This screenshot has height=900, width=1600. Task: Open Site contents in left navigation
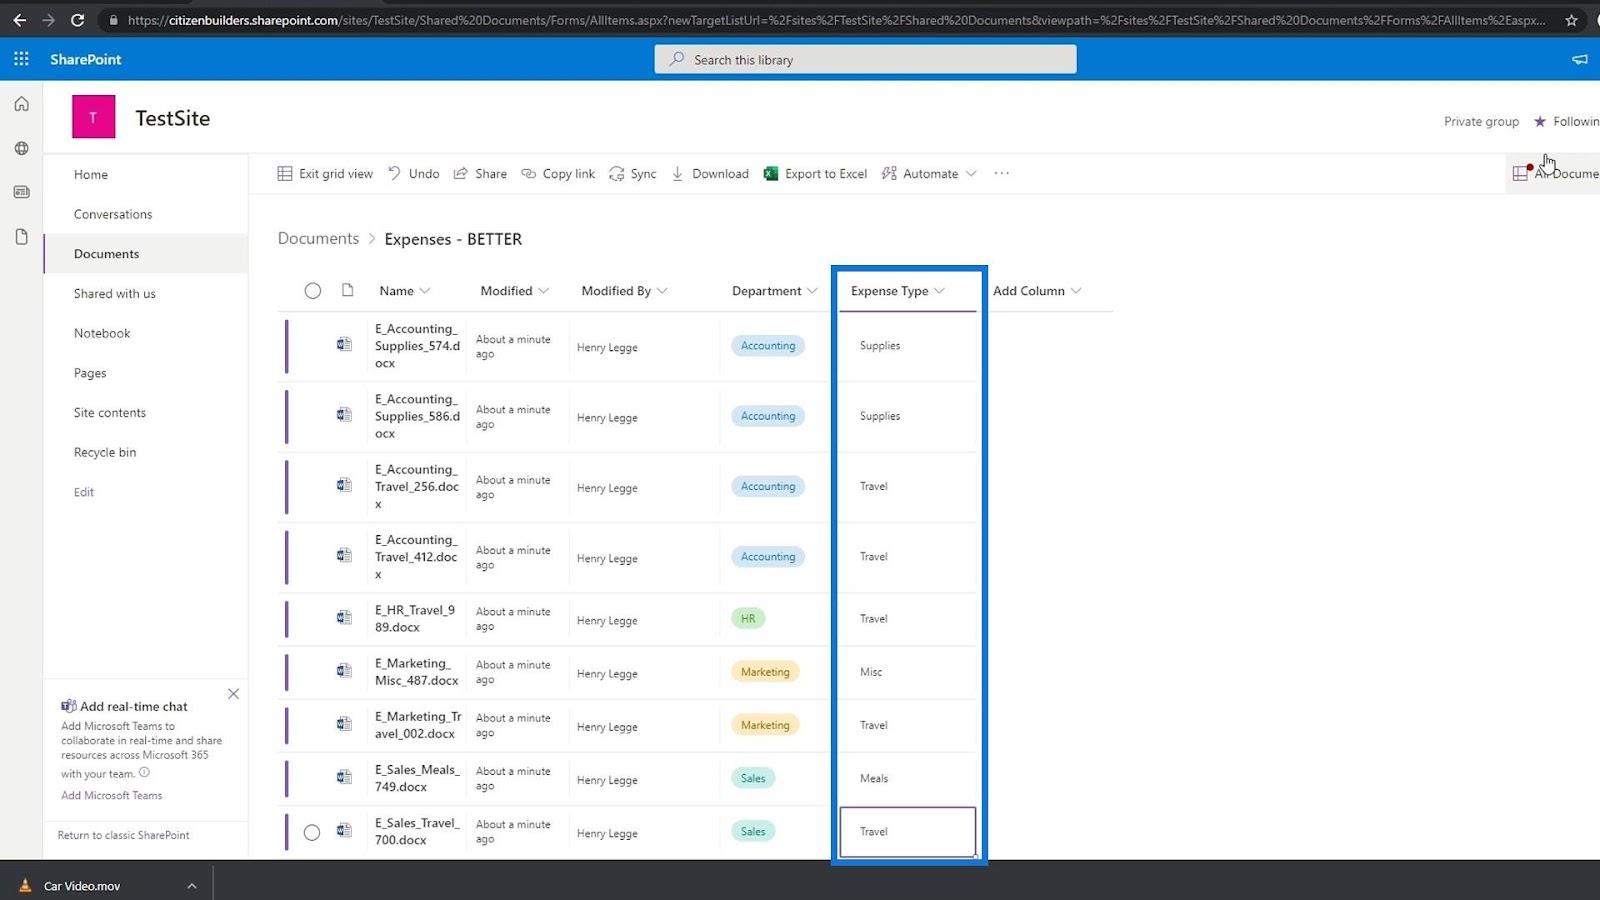(x=110, y=413)
